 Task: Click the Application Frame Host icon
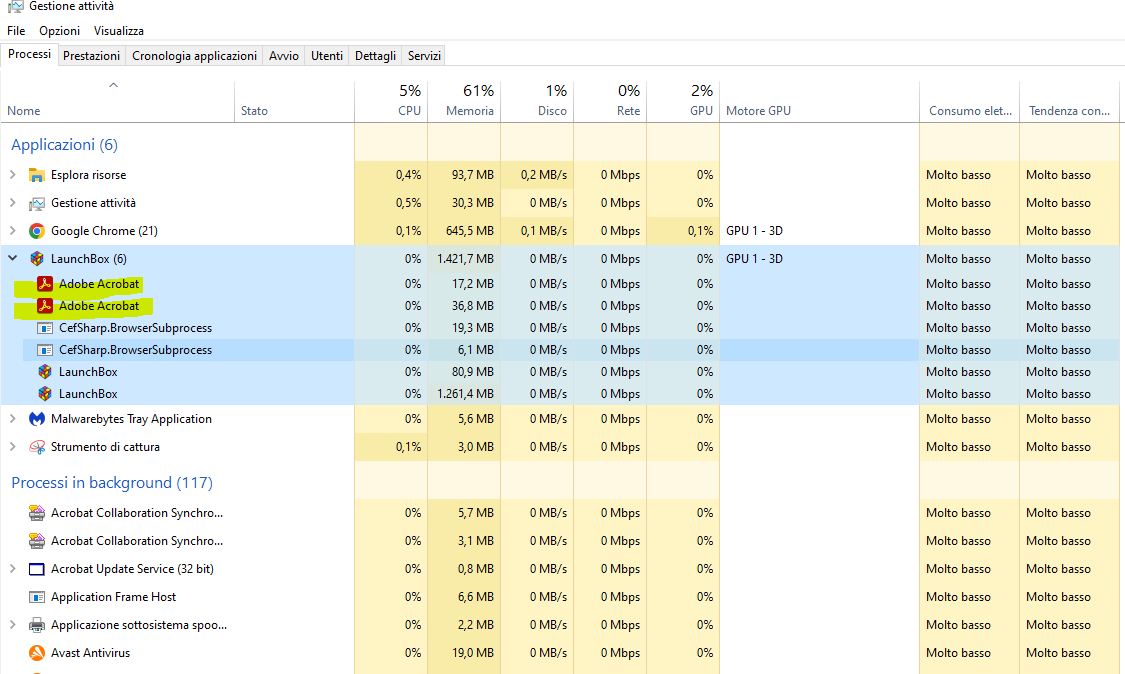tap(37, 597)
